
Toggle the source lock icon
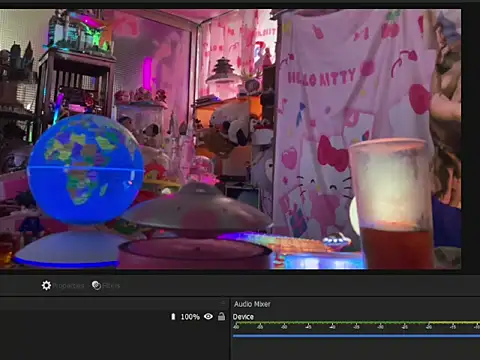[x=221, y=316]
